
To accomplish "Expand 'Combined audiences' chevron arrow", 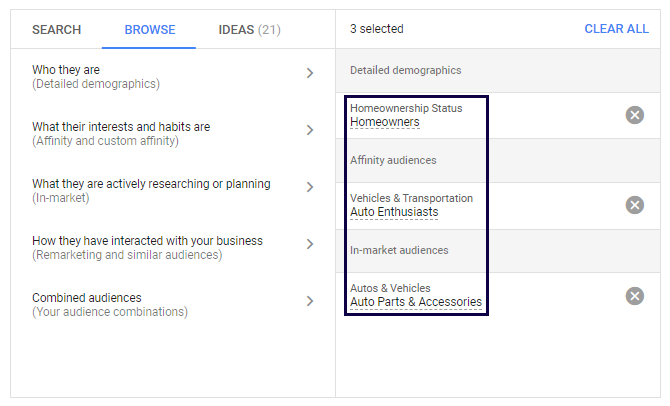I will tap(310, 301).
